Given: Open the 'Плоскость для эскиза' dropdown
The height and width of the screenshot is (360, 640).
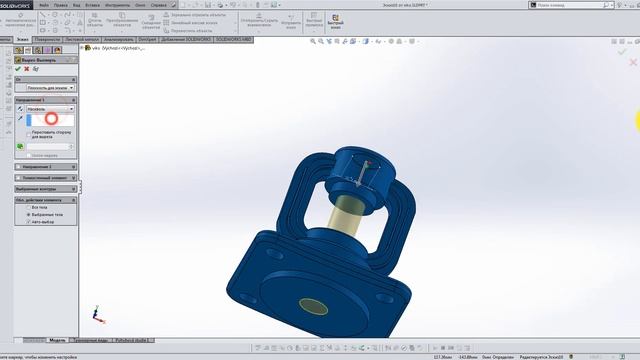Looking at the screenshot, I should click(x=50, y=88).
